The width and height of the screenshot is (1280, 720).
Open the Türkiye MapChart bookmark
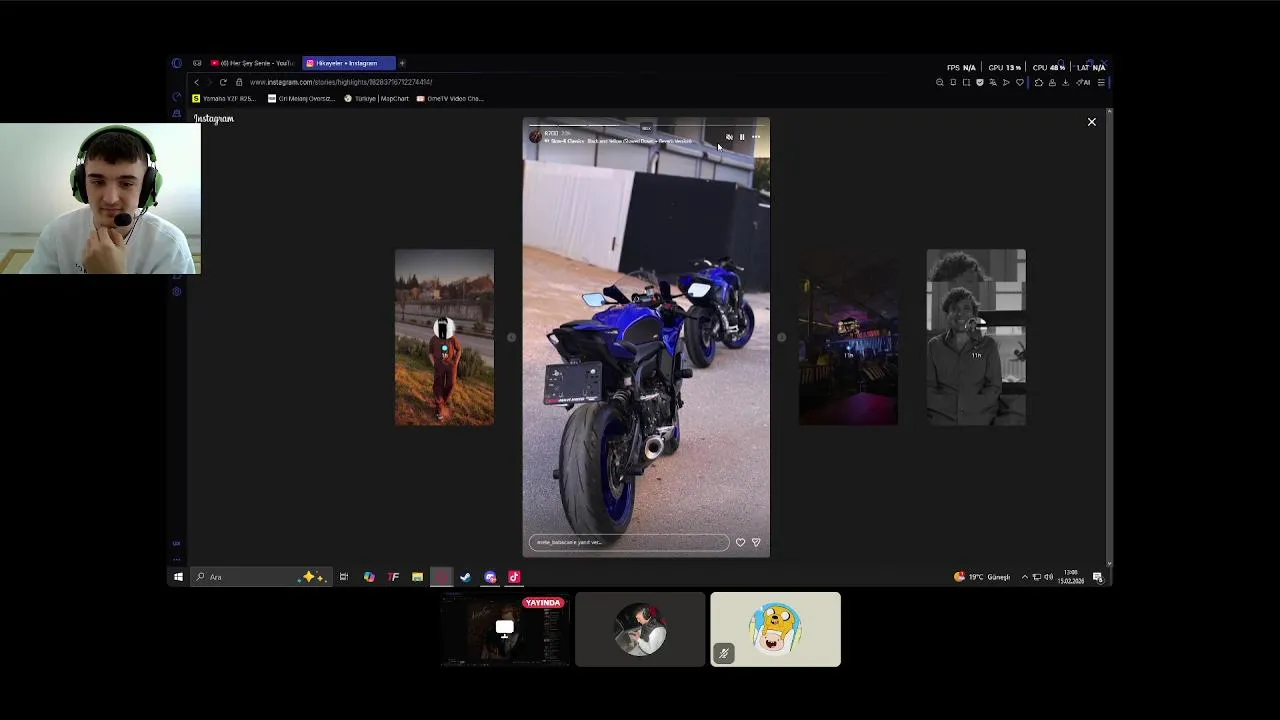point(377,99)
